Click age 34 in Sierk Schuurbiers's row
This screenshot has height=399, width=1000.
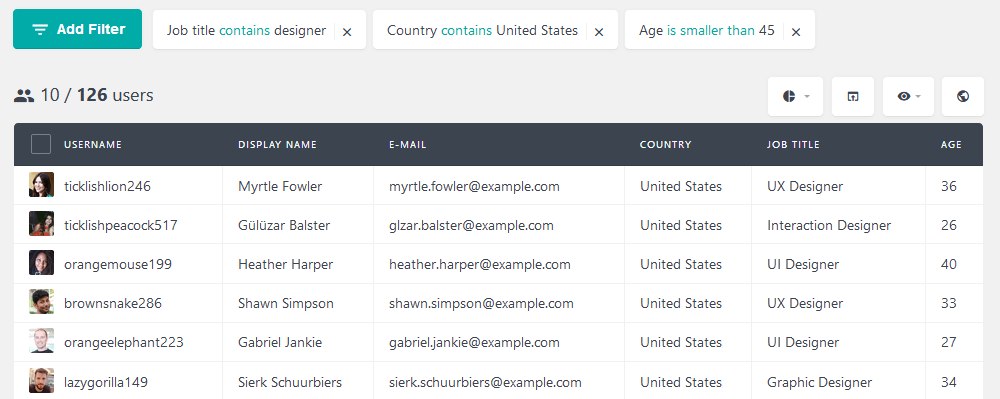949,382
